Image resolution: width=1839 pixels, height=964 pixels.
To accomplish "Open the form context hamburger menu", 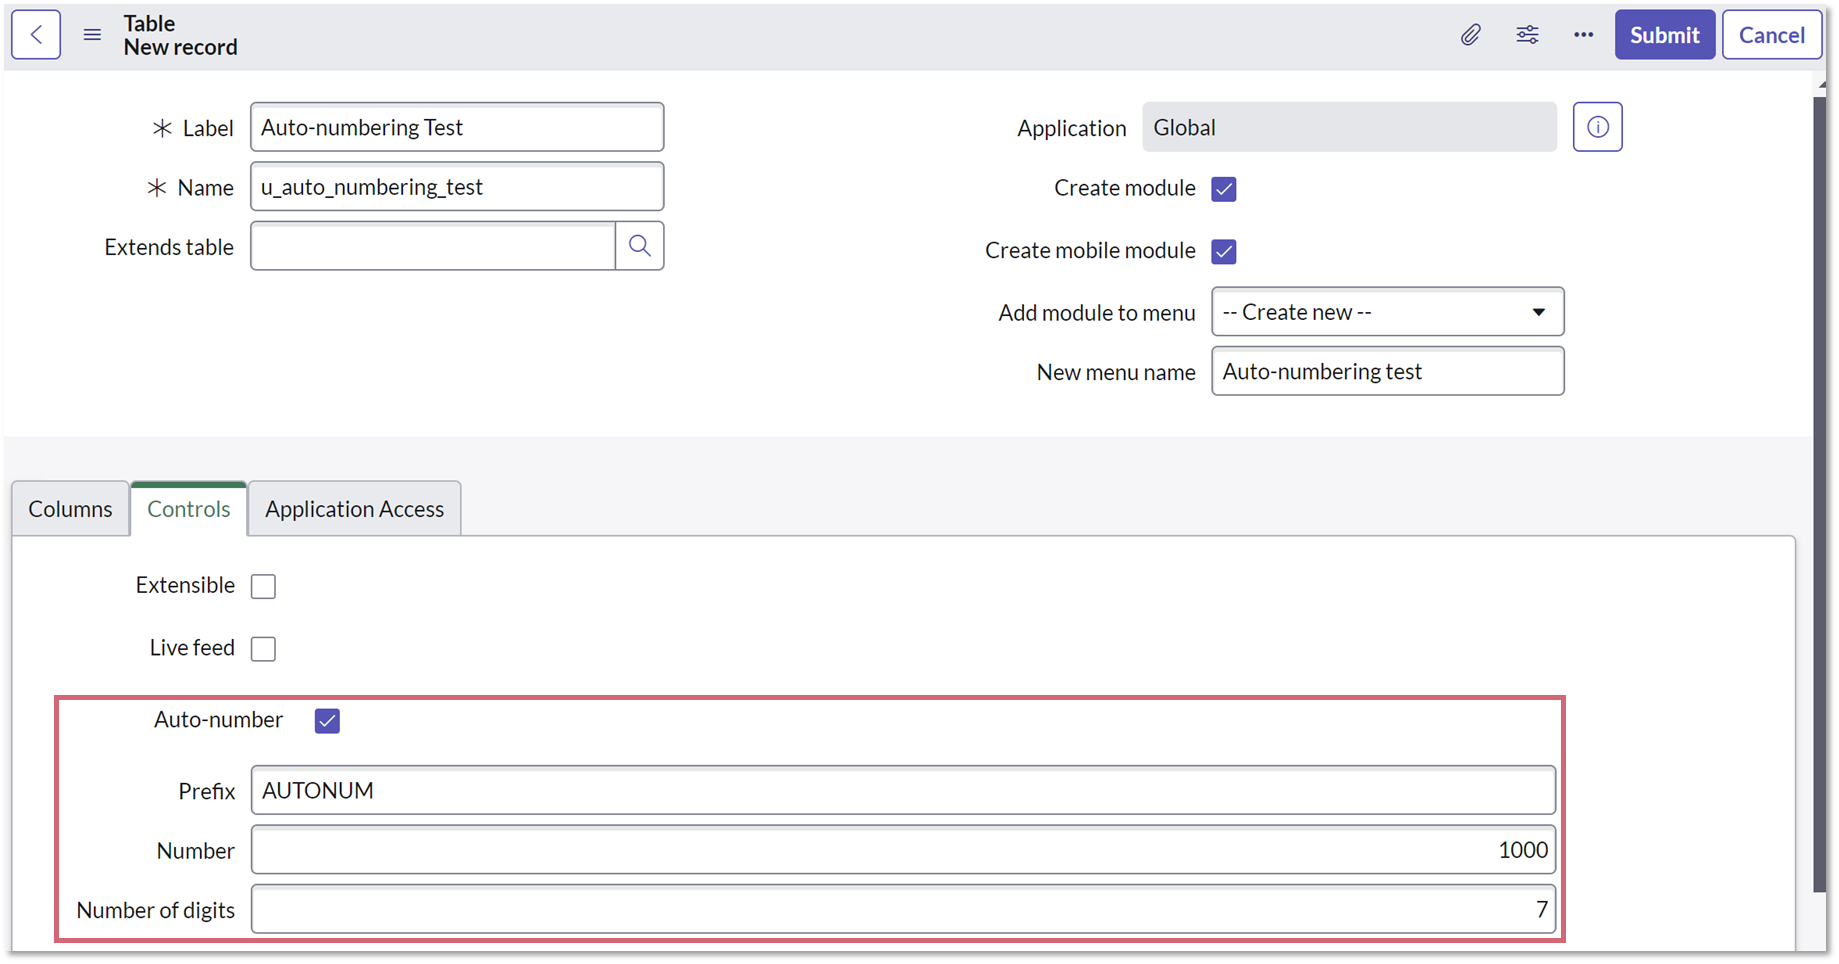I will coord(92,34).
